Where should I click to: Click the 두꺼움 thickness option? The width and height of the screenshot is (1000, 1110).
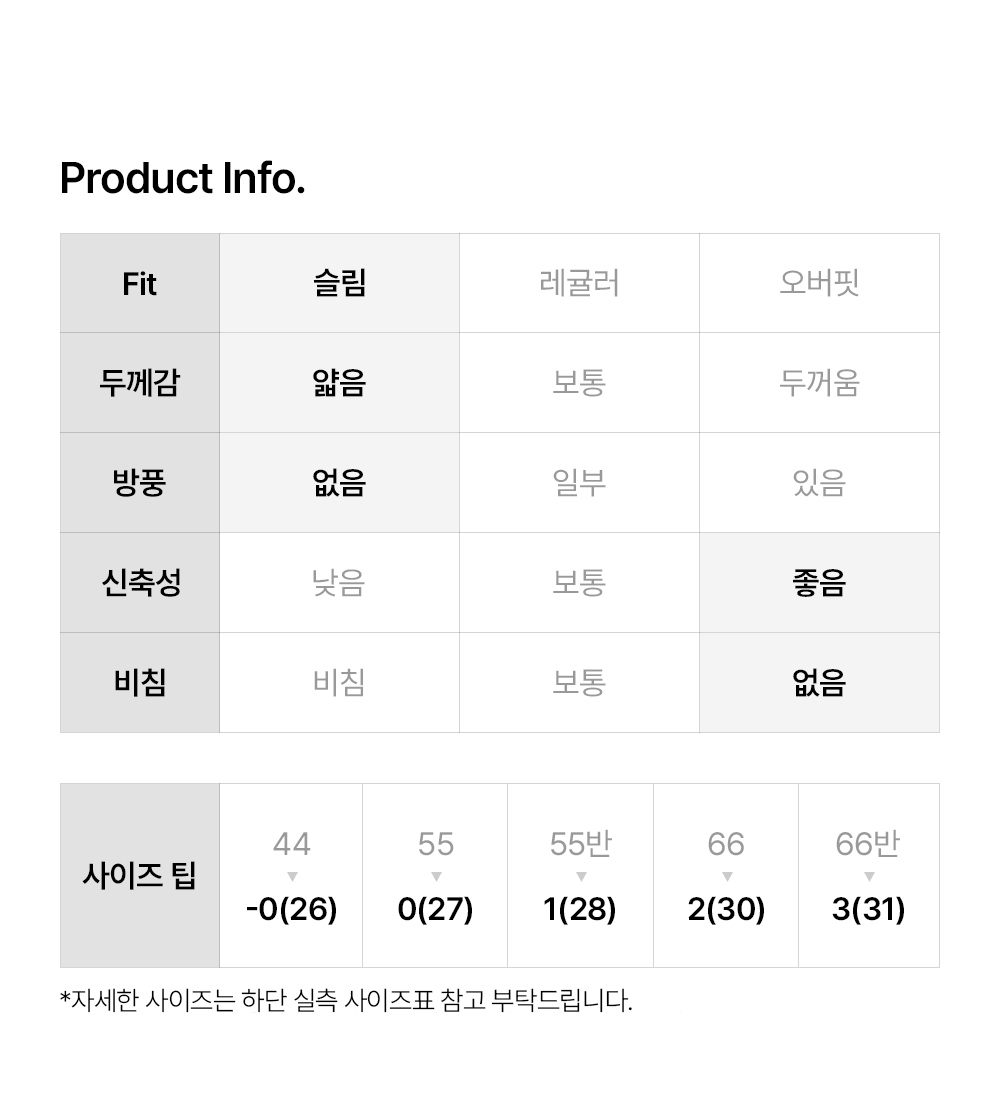click(819, 383)
